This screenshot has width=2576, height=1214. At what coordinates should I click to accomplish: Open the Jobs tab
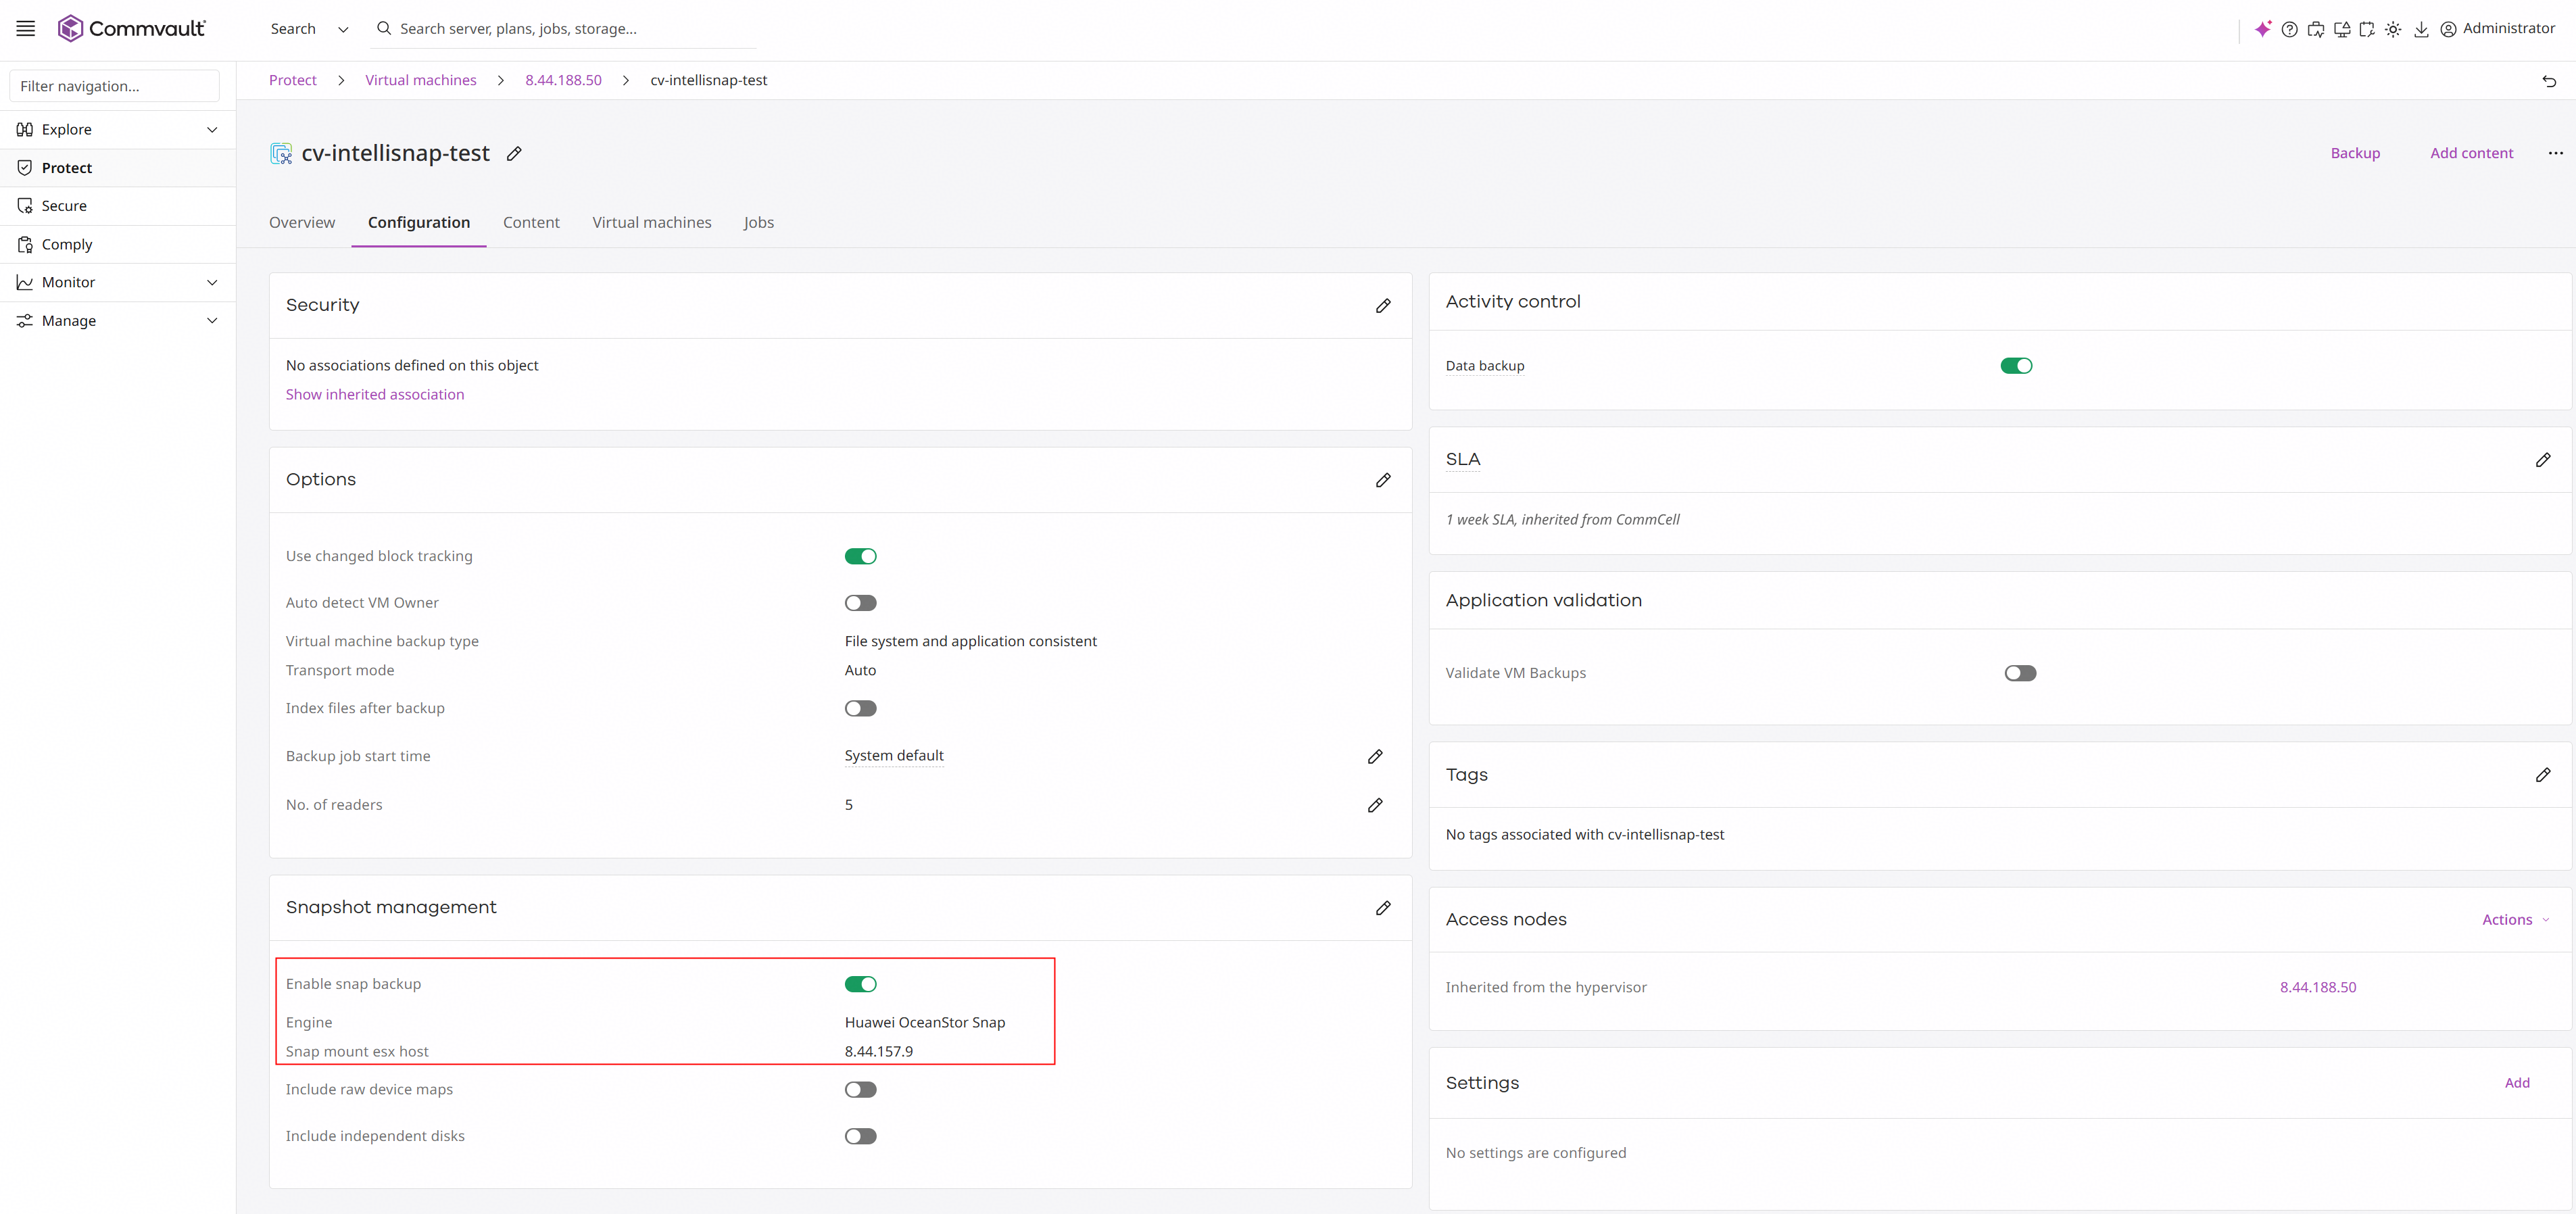point(759,222)
